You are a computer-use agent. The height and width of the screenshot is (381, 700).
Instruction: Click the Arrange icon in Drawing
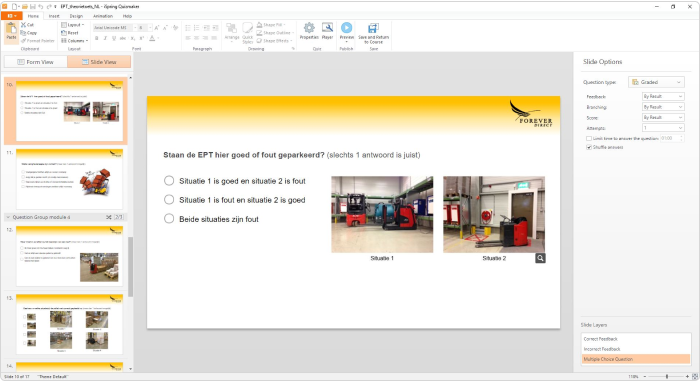click(x=231, y=29)
